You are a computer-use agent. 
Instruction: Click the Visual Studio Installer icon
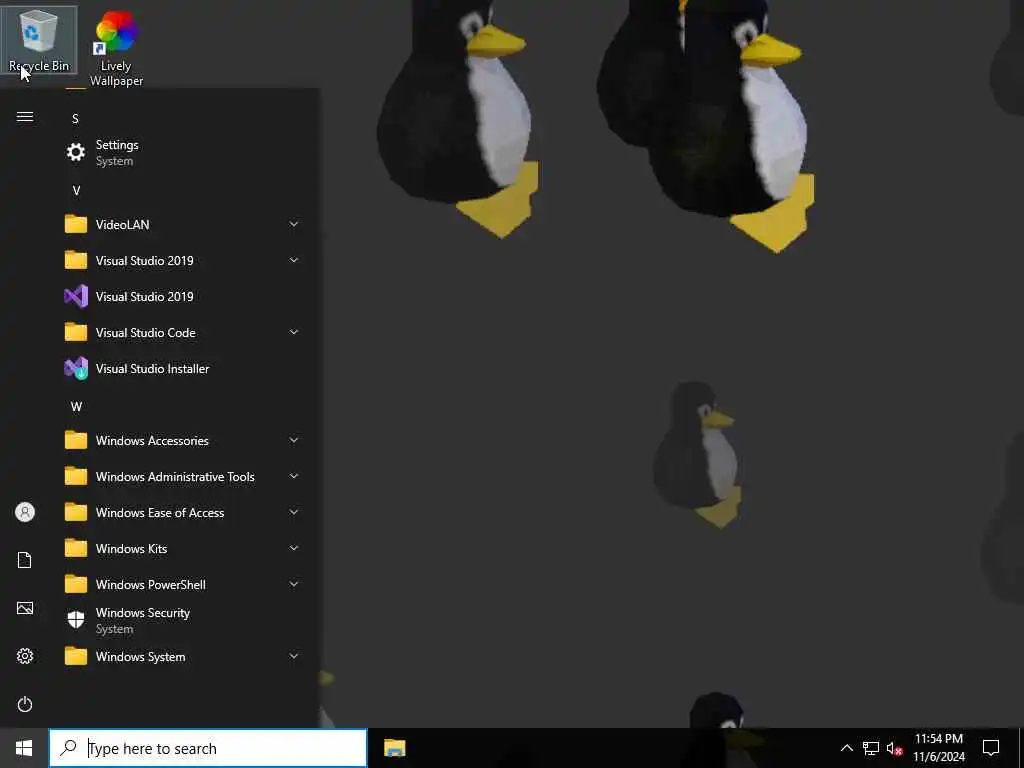click(x=76, y=368)
